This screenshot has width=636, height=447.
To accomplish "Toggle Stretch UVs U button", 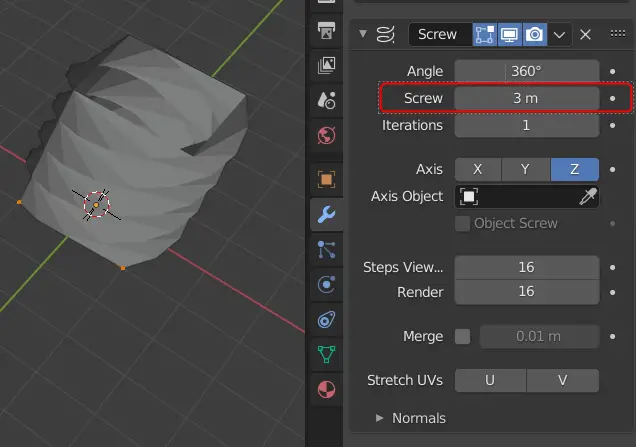I will click(490, 380).
